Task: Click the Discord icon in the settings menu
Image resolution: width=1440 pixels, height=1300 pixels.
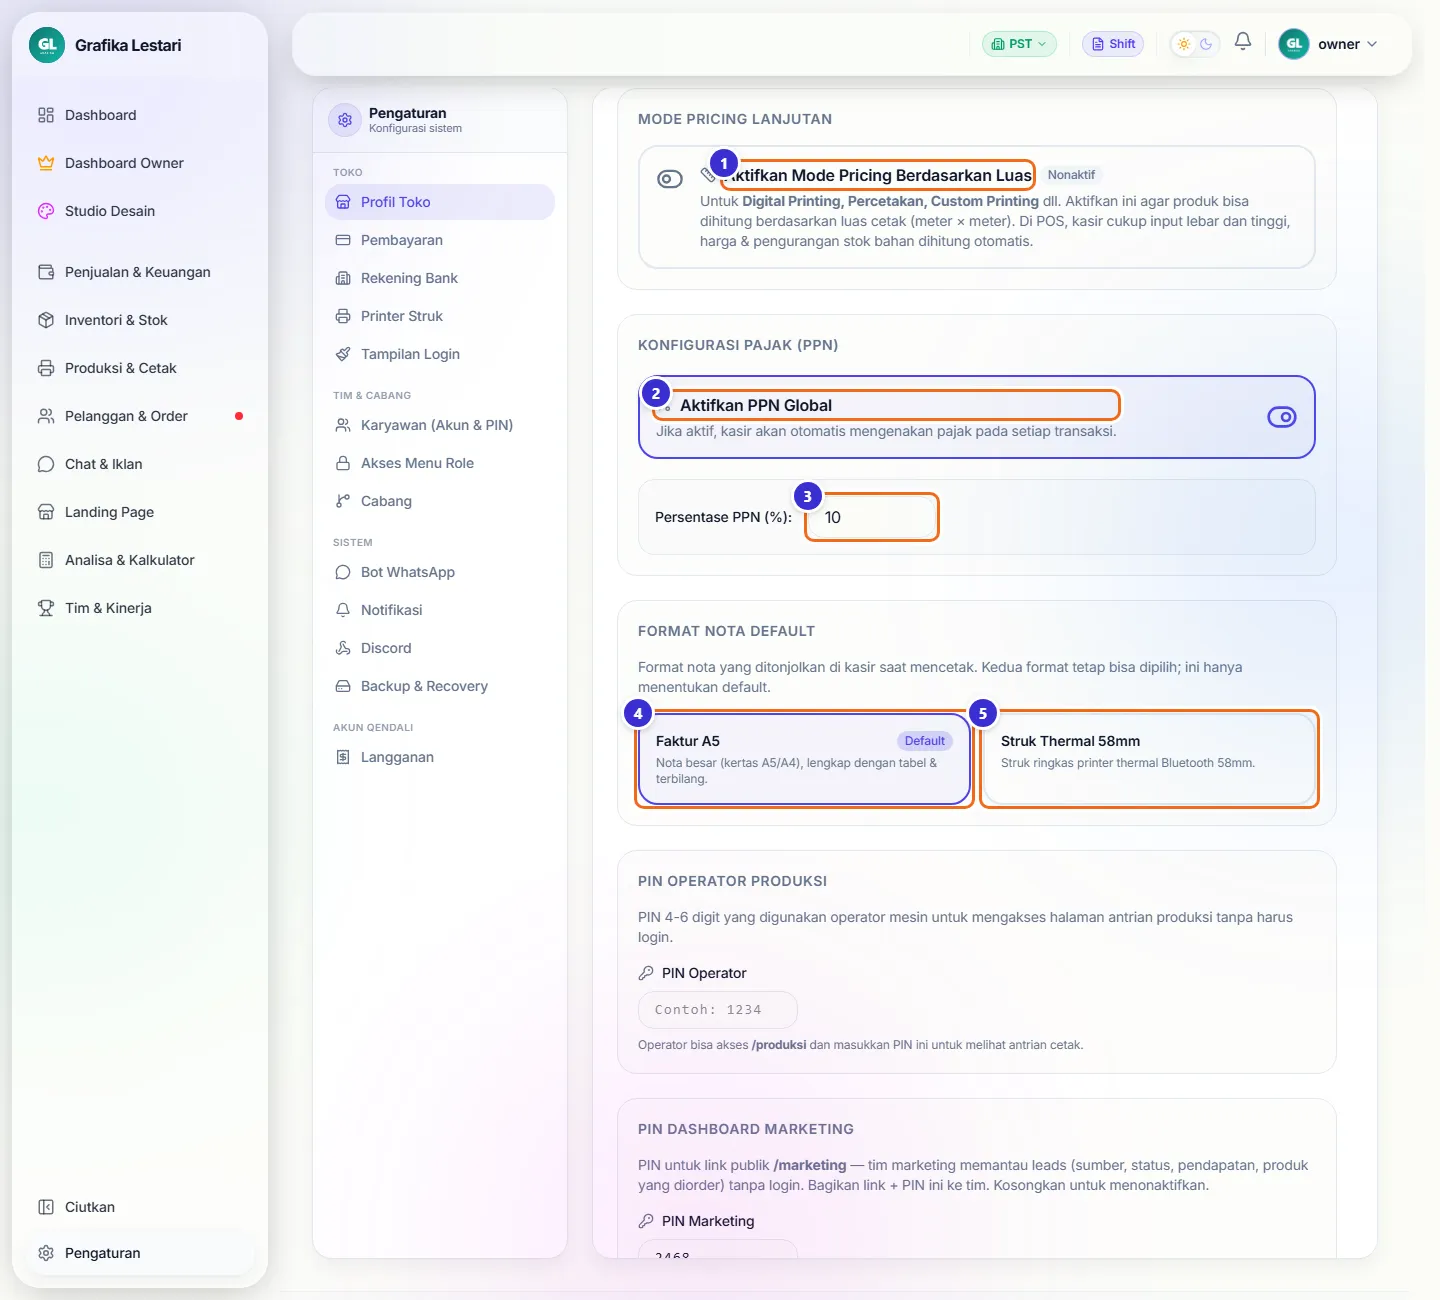Action: [x=343, y=648]
